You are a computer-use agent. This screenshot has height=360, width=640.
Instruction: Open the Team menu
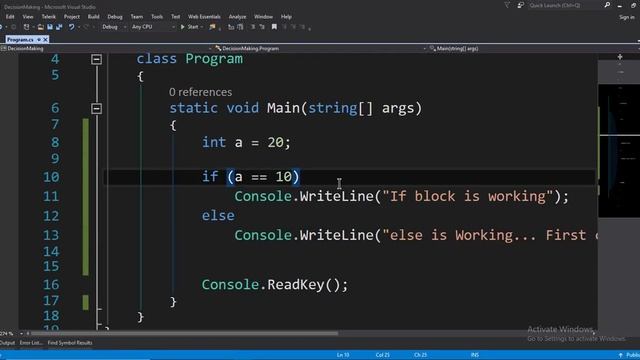click(137, 17)
